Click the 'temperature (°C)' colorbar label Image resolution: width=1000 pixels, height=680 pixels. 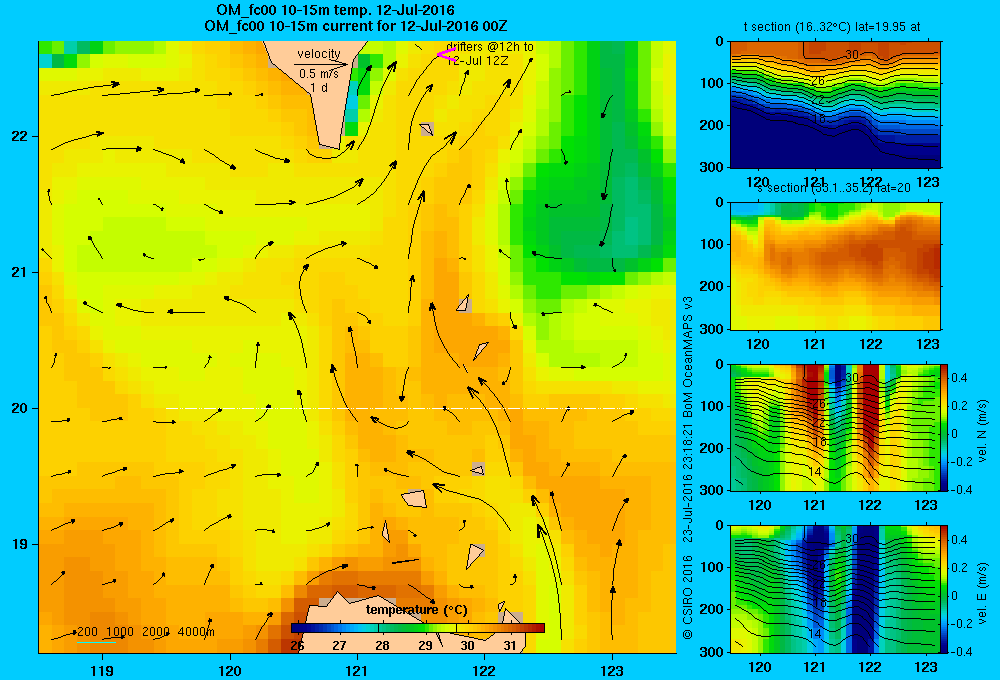[x=416, y=610]
